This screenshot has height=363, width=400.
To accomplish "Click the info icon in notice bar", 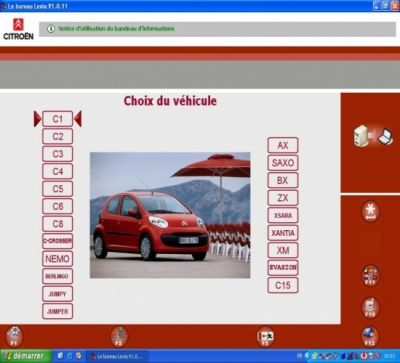I will (x=51, y=29).
